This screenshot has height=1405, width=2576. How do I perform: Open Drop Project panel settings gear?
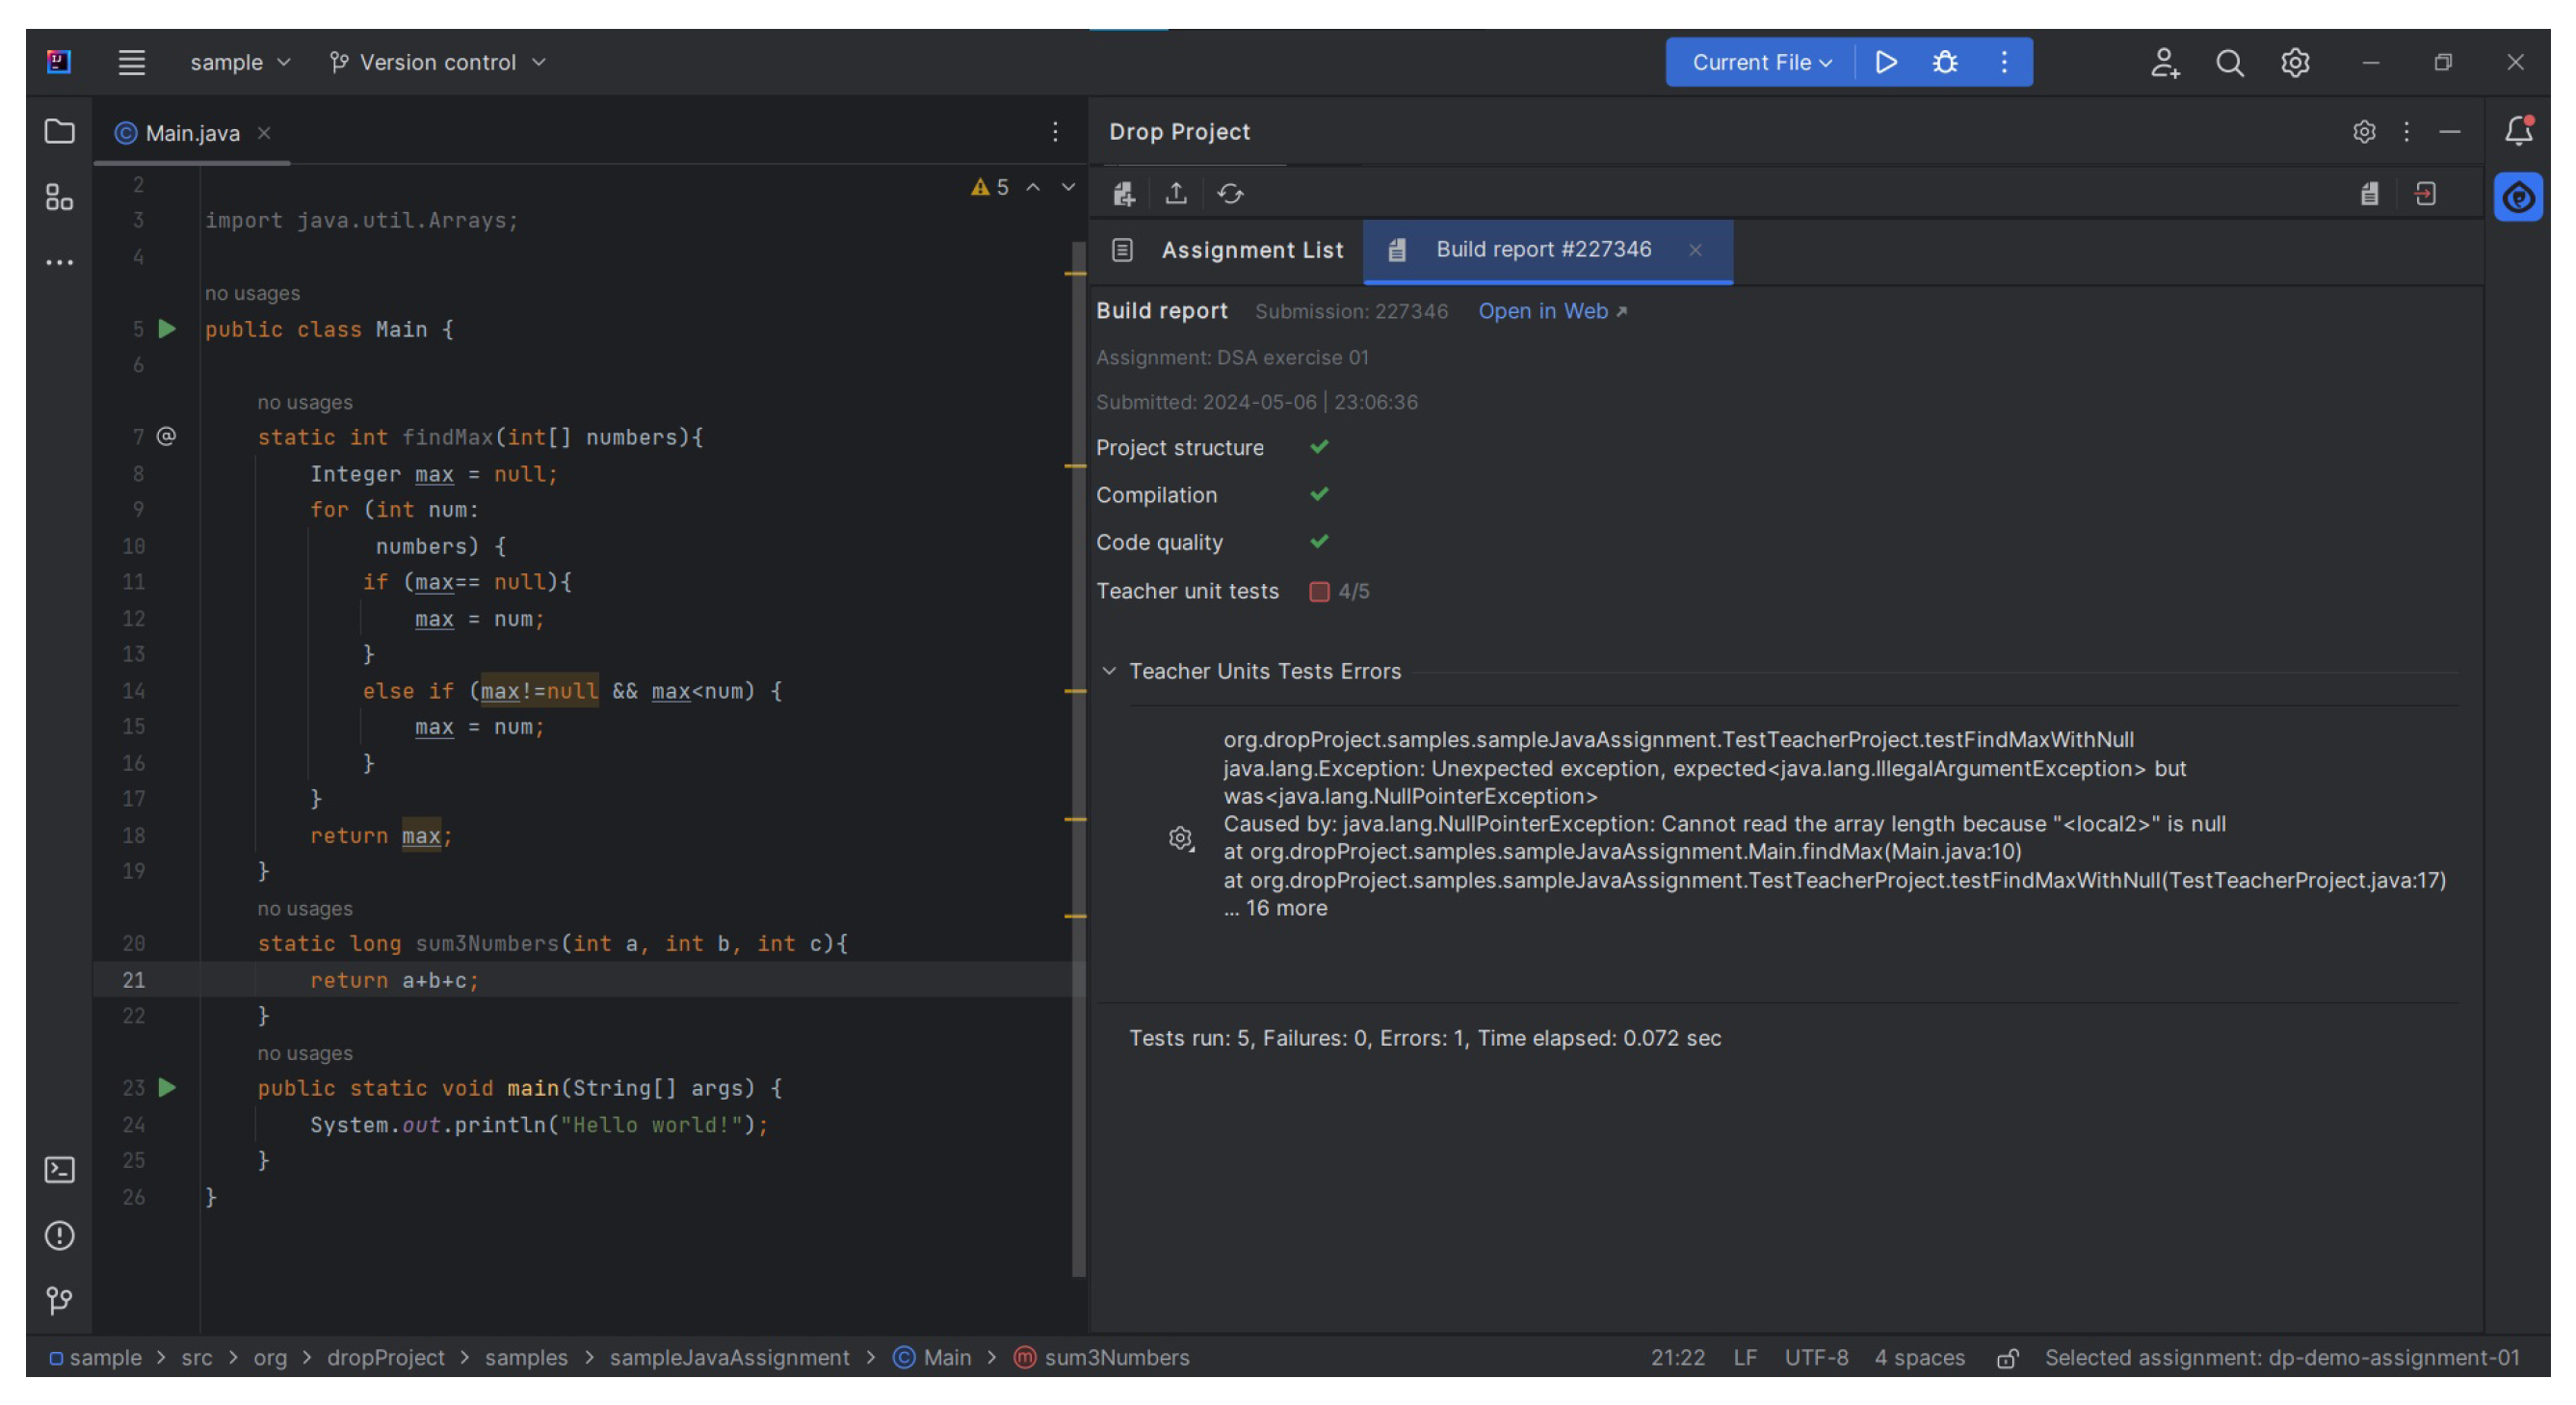(2364, 131)
